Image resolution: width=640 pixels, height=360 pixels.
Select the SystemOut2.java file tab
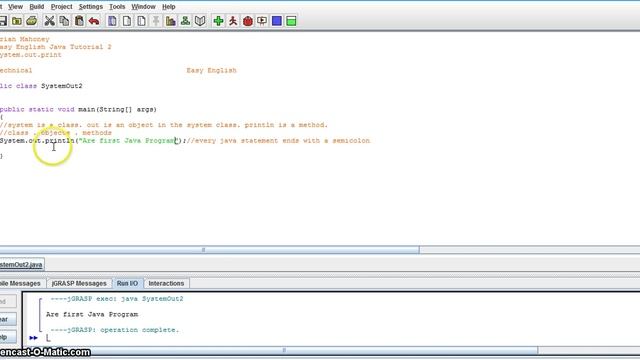point(22,264)
